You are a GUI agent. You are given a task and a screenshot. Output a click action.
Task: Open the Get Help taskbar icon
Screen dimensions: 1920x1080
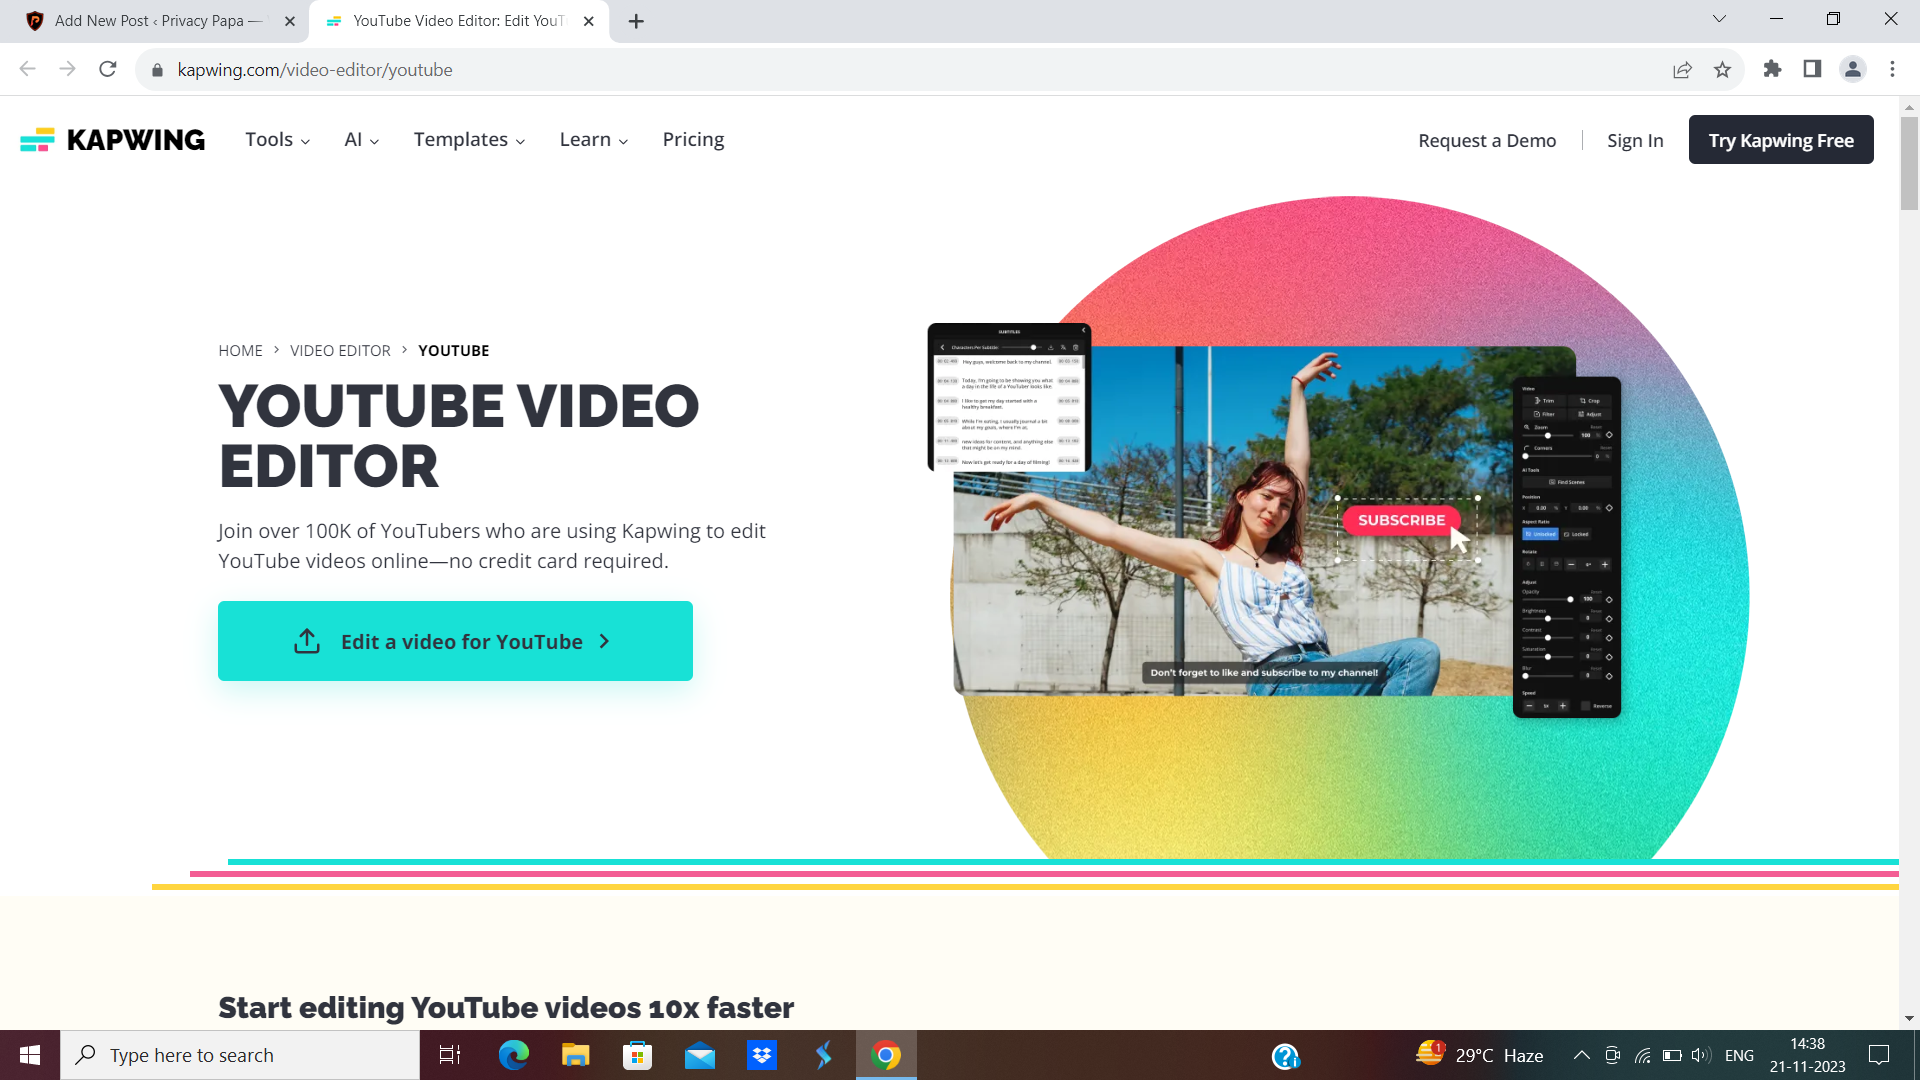point(1285,1056)
